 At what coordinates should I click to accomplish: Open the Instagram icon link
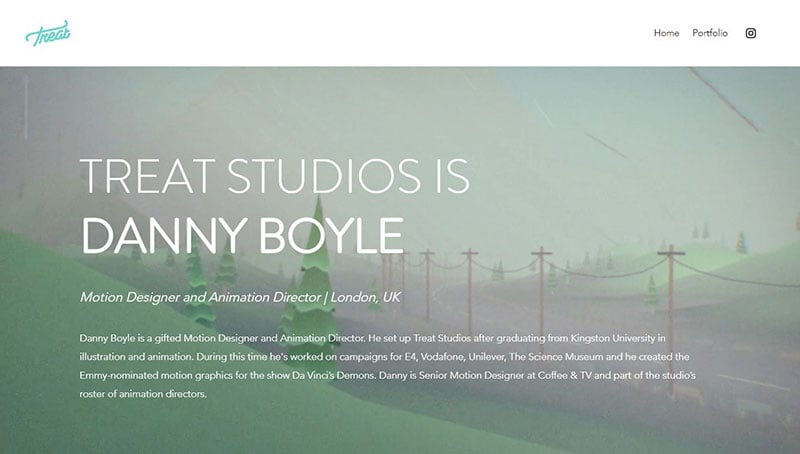coord(751,33)
